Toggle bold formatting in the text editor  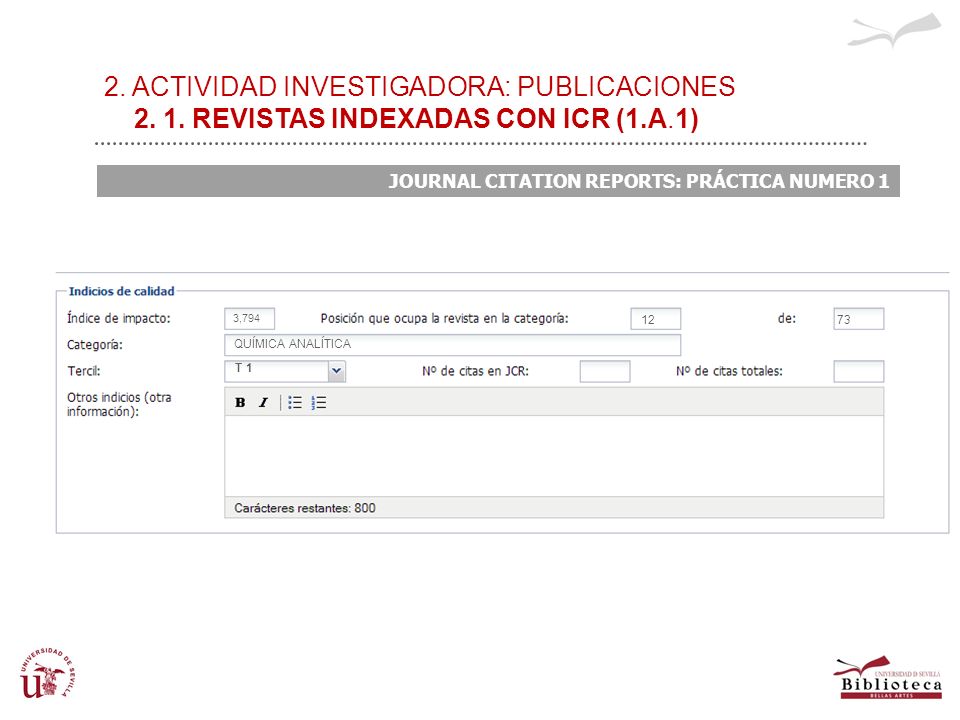(240, 403)
